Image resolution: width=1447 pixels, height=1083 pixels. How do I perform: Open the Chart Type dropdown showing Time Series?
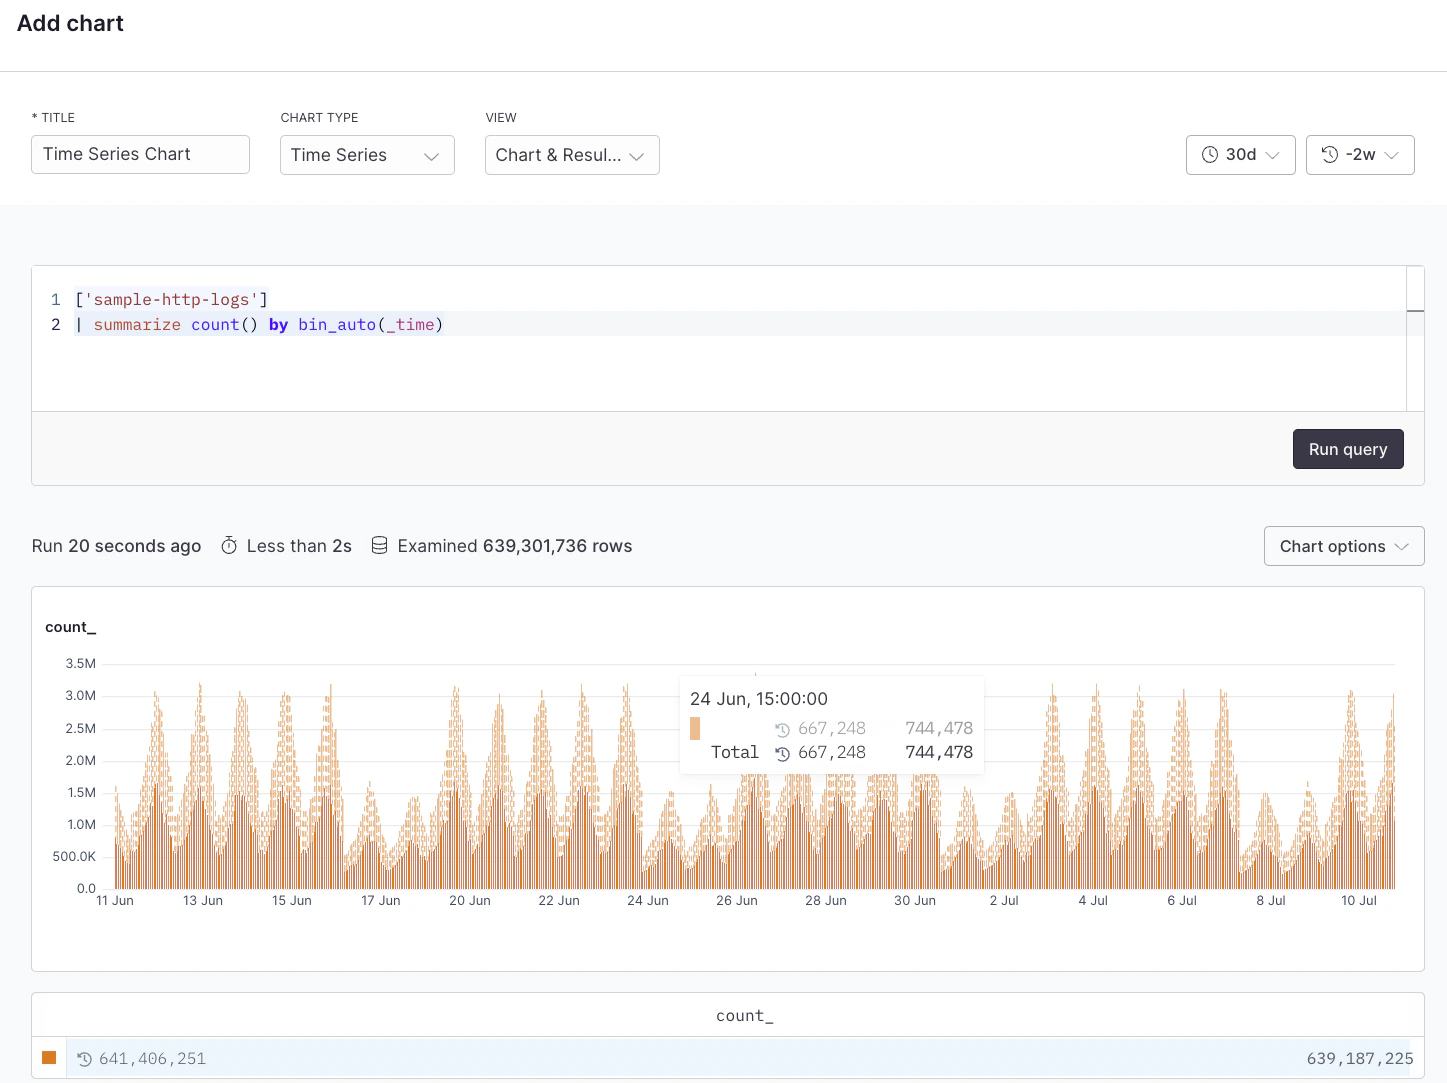coord(367,154)
